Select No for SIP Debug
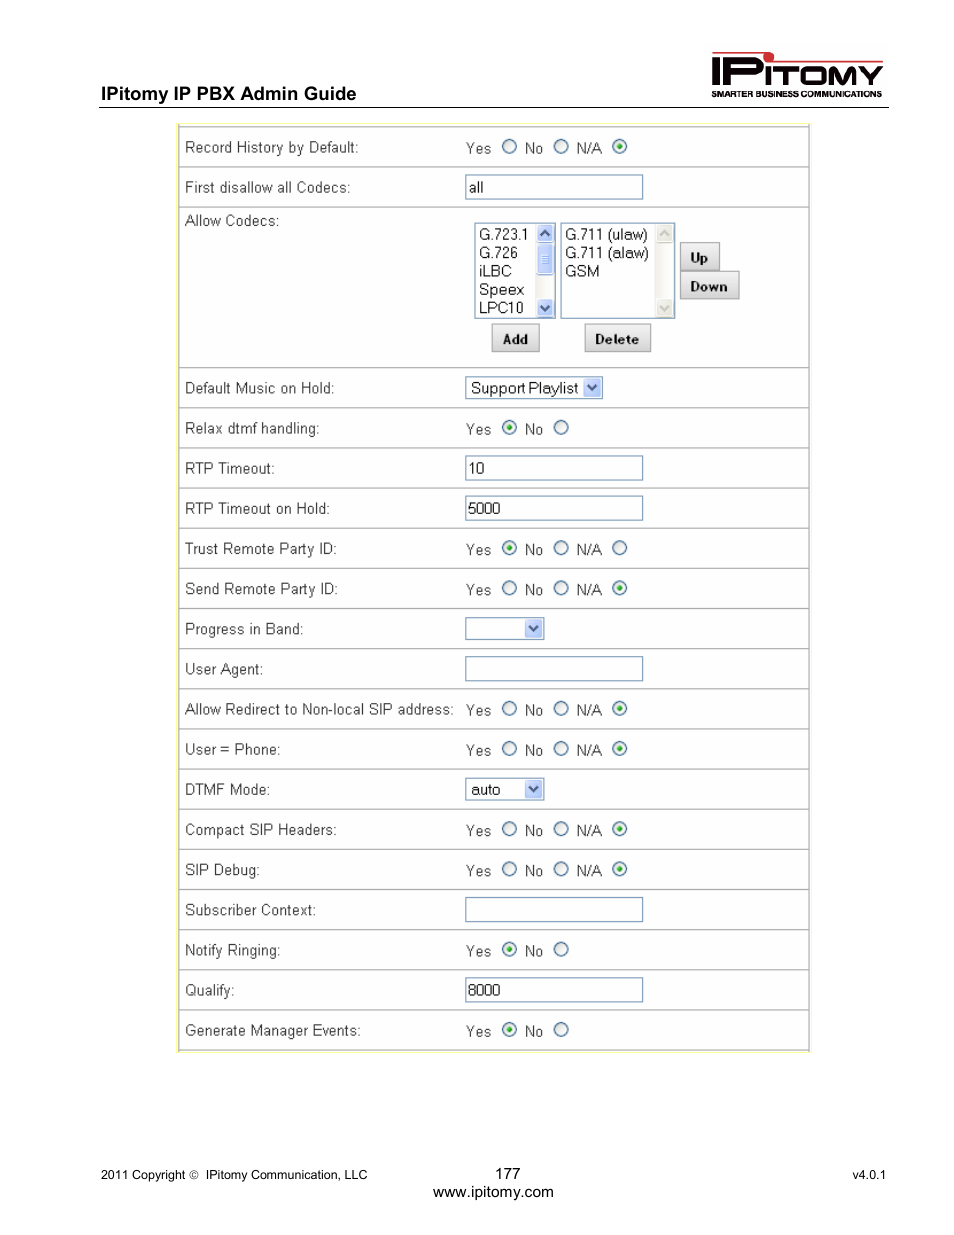This screenshot has width=954, height=1235. click(x=561, y=869)
